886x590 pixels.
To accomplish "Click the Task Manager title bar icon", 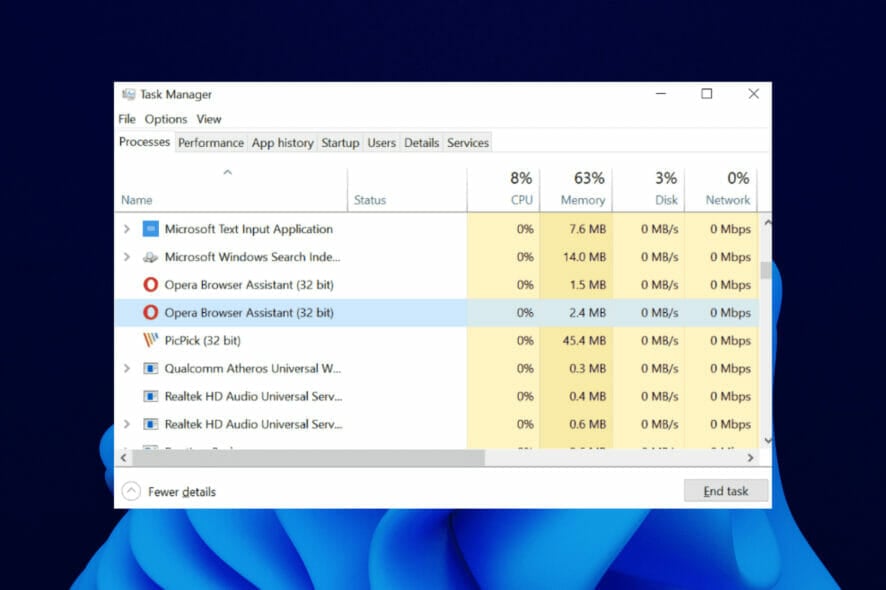I will [x=129, y=94].
